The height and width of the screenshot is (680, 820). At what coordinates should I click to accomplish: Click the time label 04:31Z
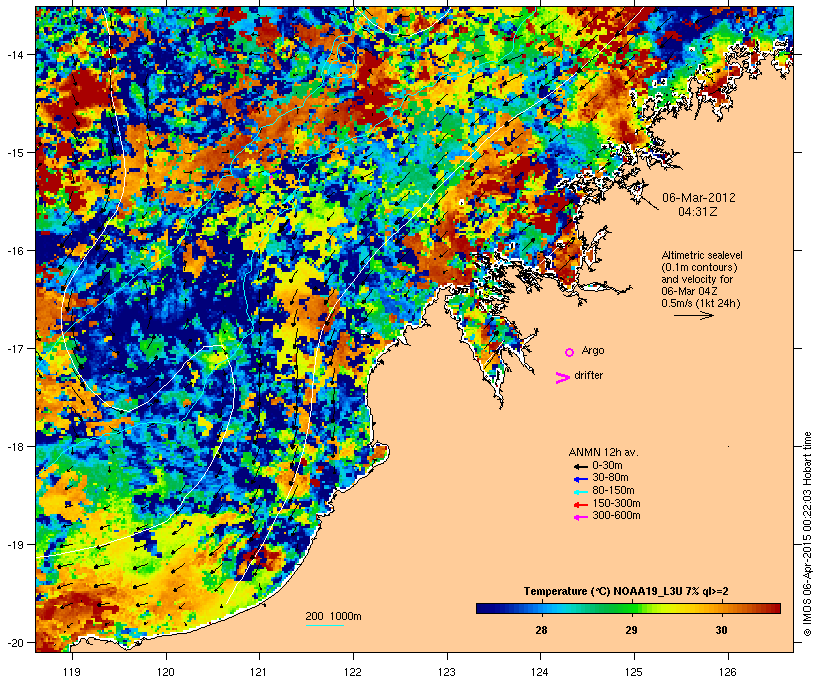(x=698, y=212)
